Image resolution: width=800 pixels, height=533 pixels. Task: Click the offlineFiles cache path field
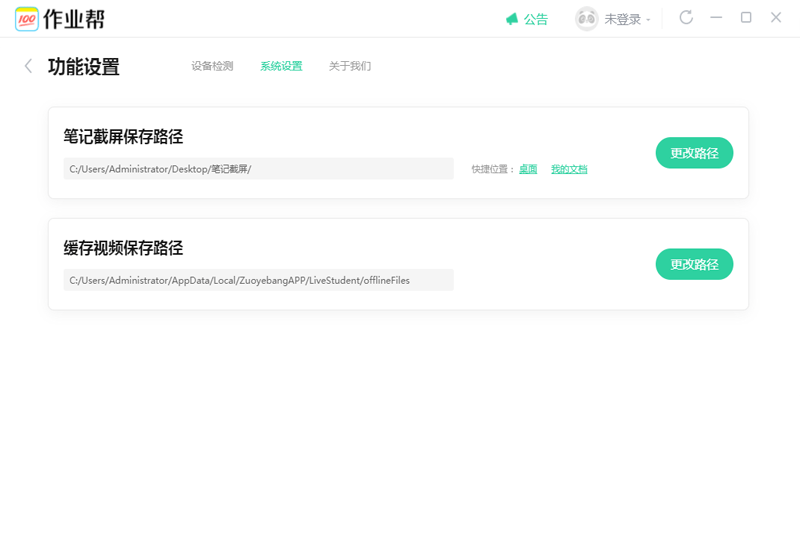258,280
